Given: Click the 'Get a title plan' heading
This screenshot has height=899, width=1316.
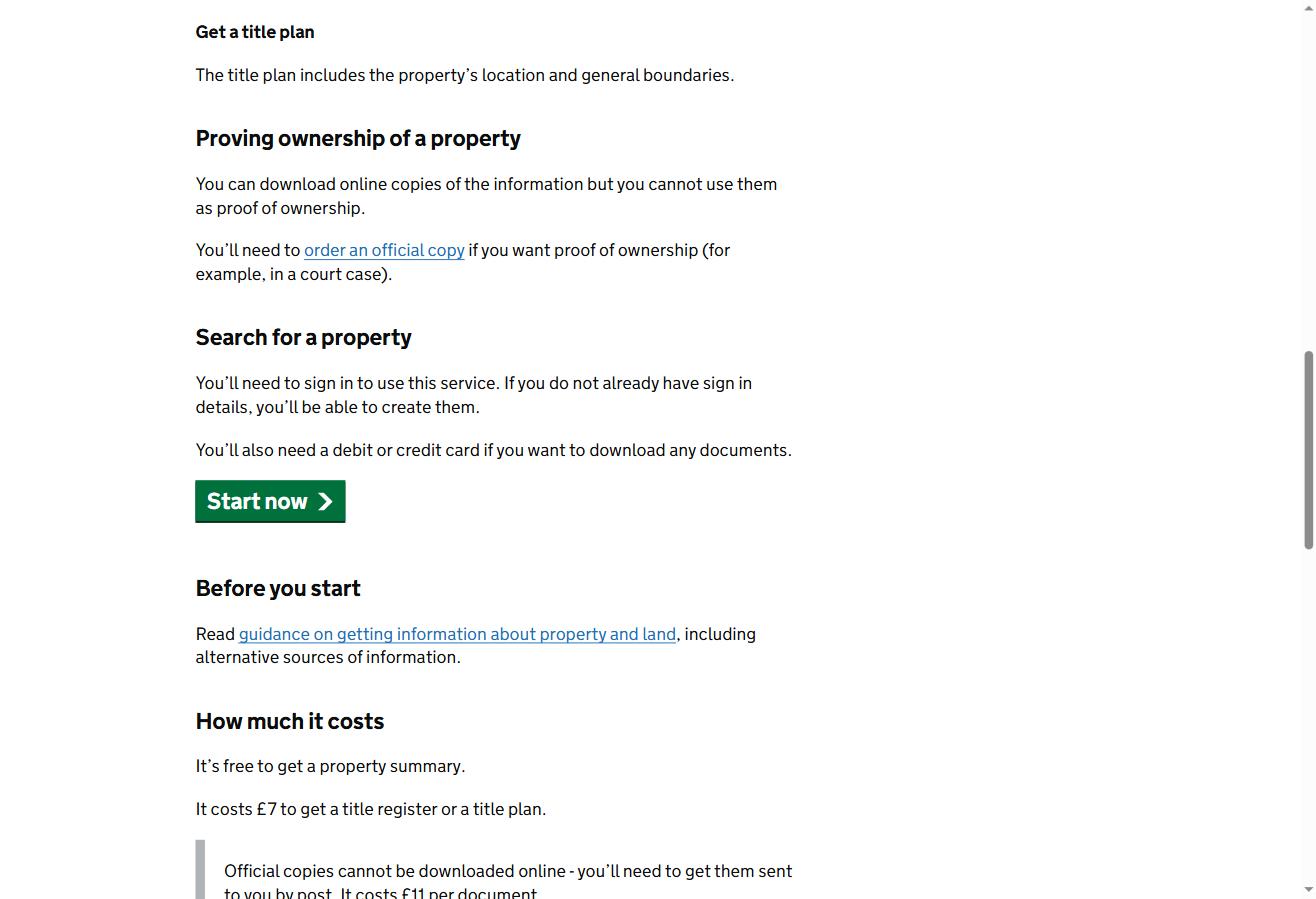Looking at the screenshot, I should pyautogui.click(x=255, y=32).
